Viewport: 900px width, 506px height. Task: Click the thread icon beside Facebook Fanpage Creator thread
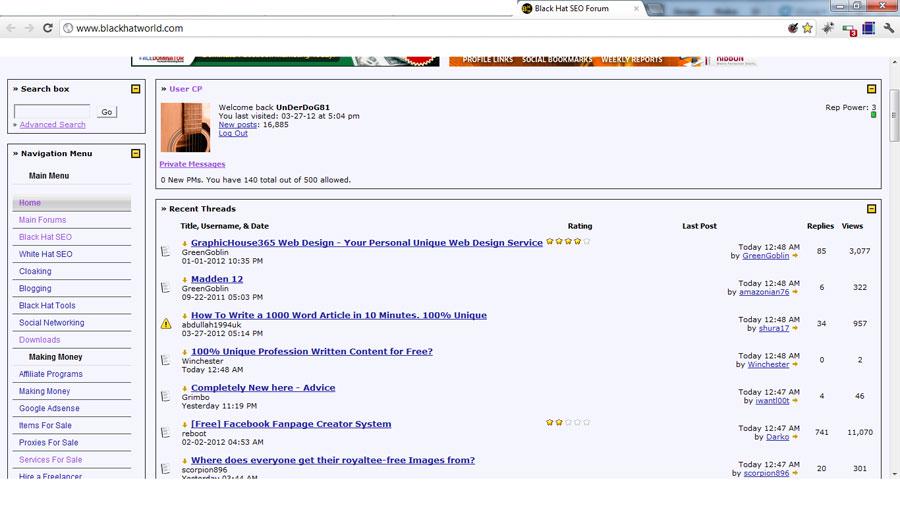165,433
